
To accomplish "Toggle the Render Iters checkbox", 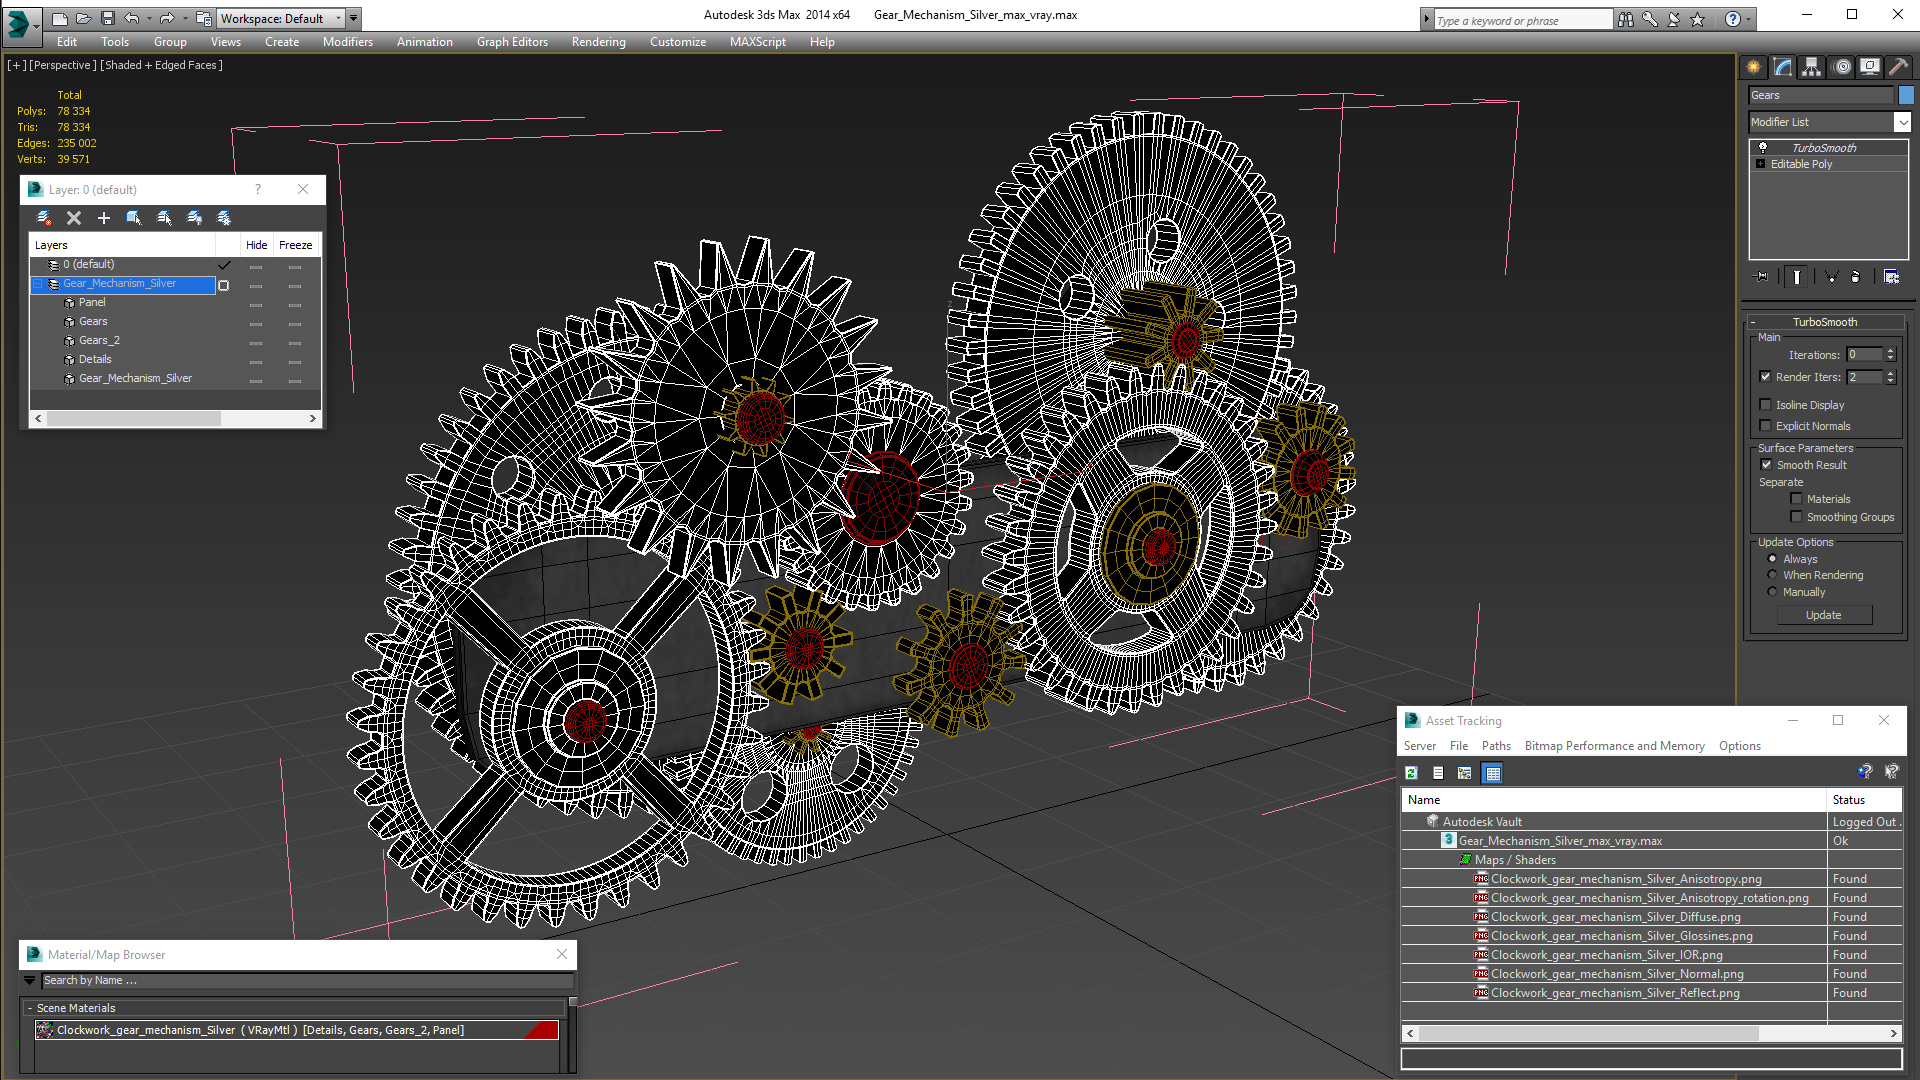I will tap(1765, 377).
